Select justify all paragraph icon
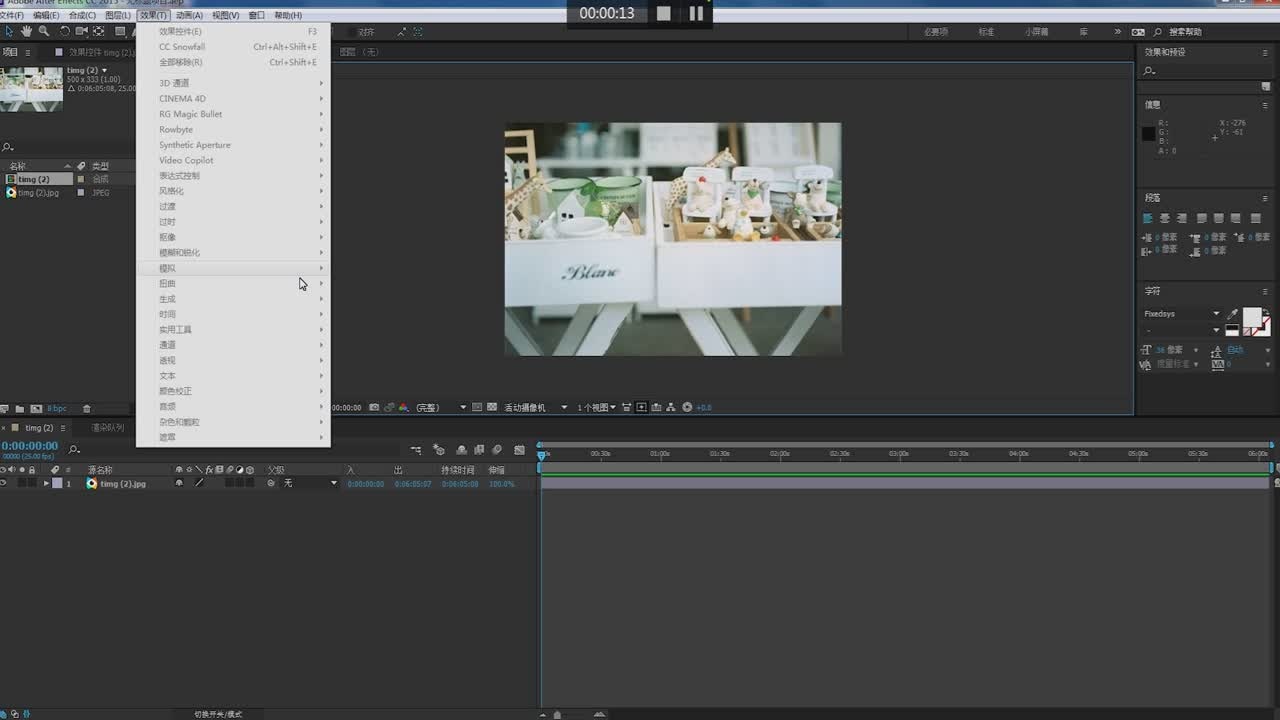This screenshot has width=1280, height=720. 1255,218
